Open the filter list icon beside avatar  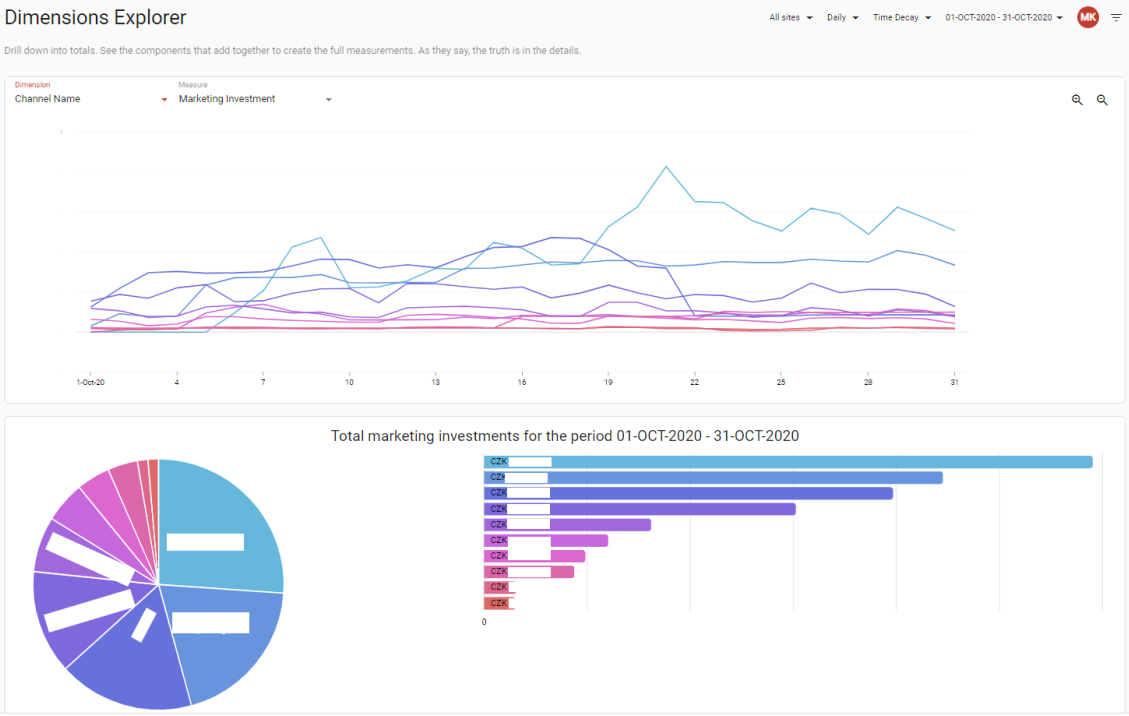click(x=1115, y=17)
